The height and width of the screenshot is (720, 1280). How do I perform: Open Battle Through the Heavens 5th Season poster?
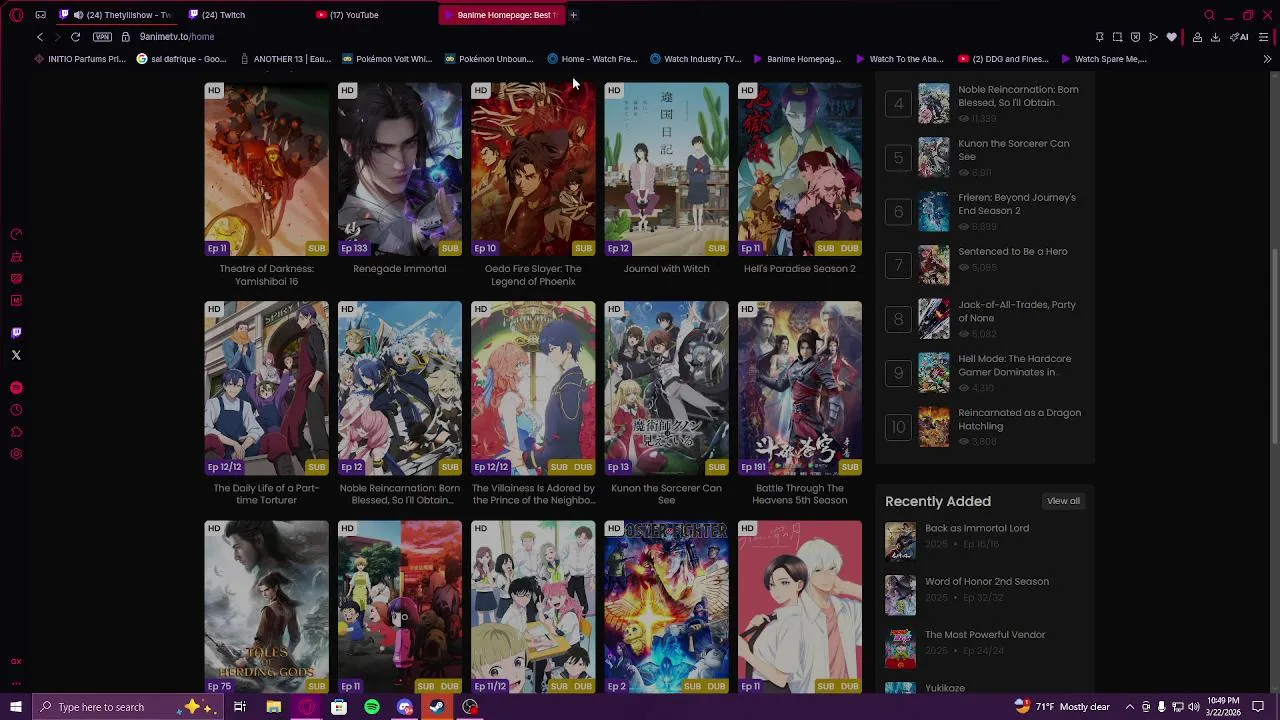point(800,388)
